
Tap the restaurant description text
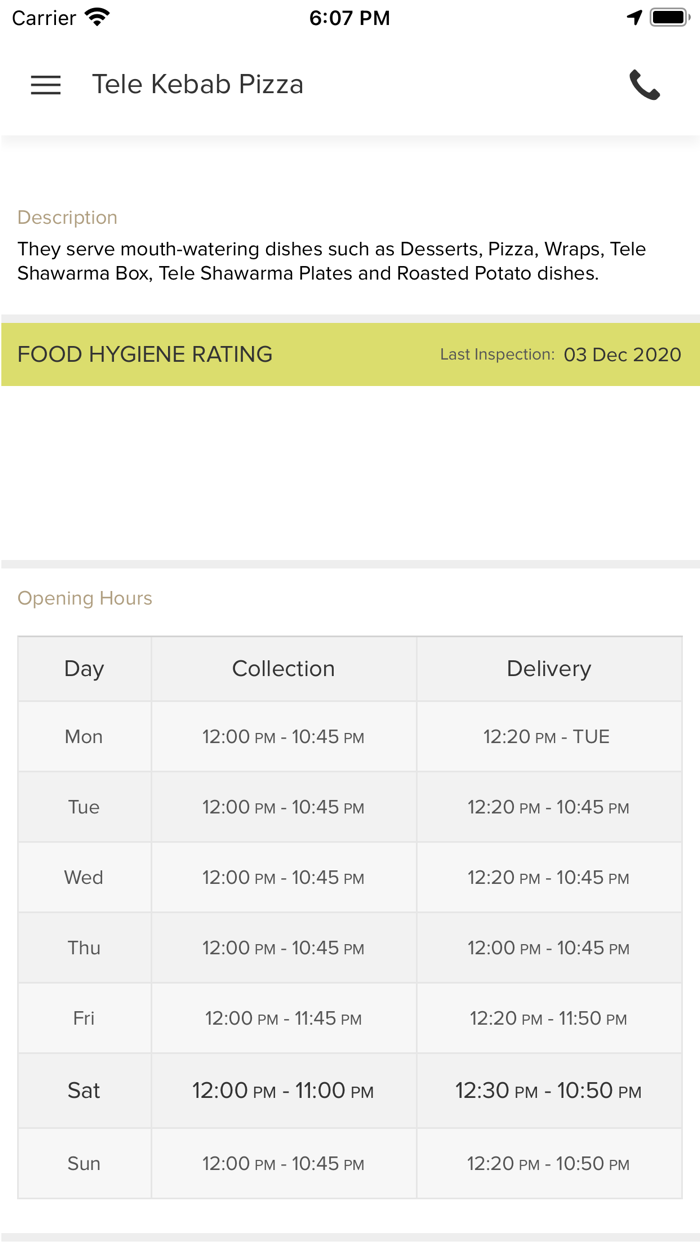[x=331, y=261]
